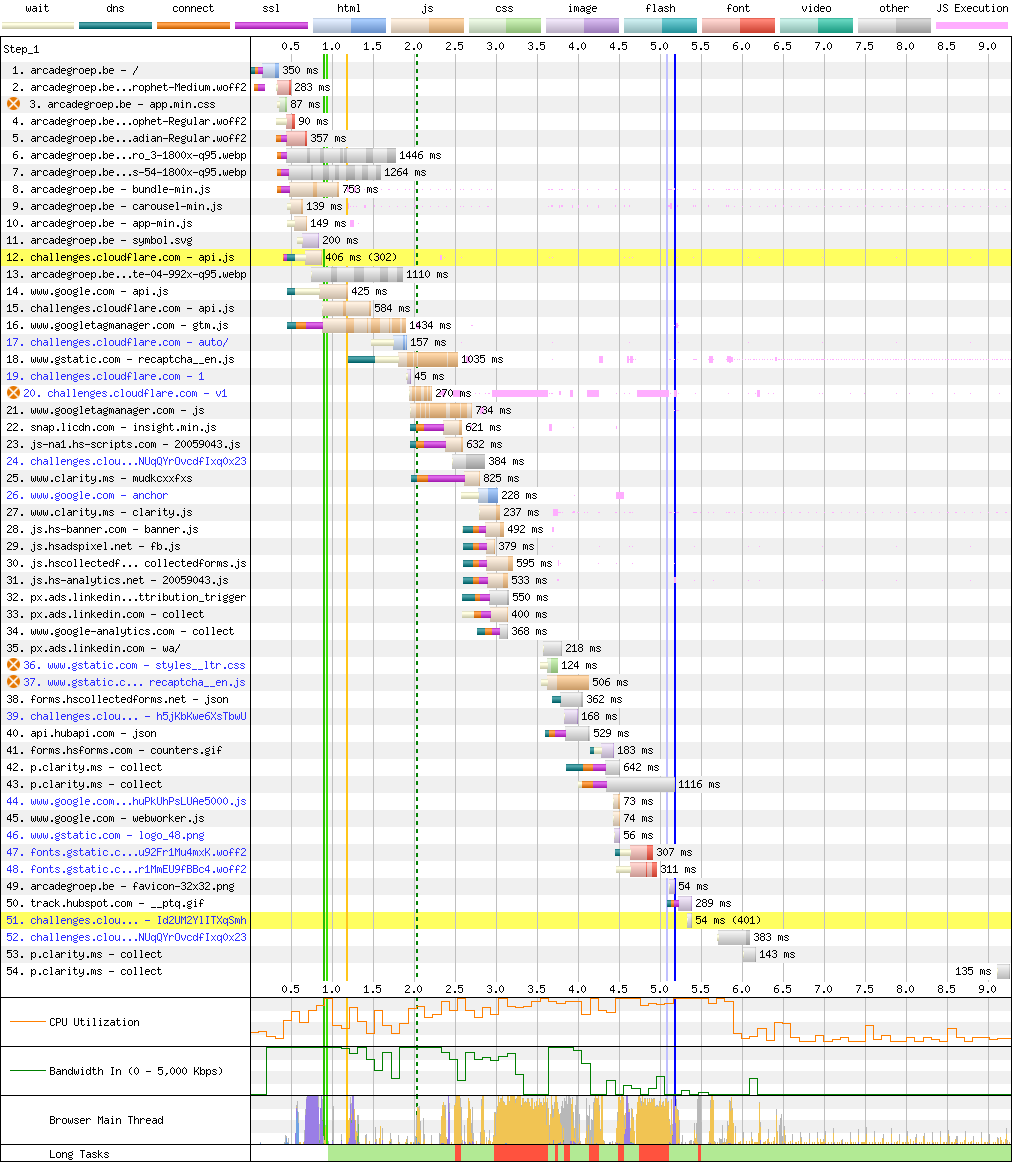Open request 37 recaptcha__en.js link
The image size is (1012, 1162).
click(x=134, y=683)
